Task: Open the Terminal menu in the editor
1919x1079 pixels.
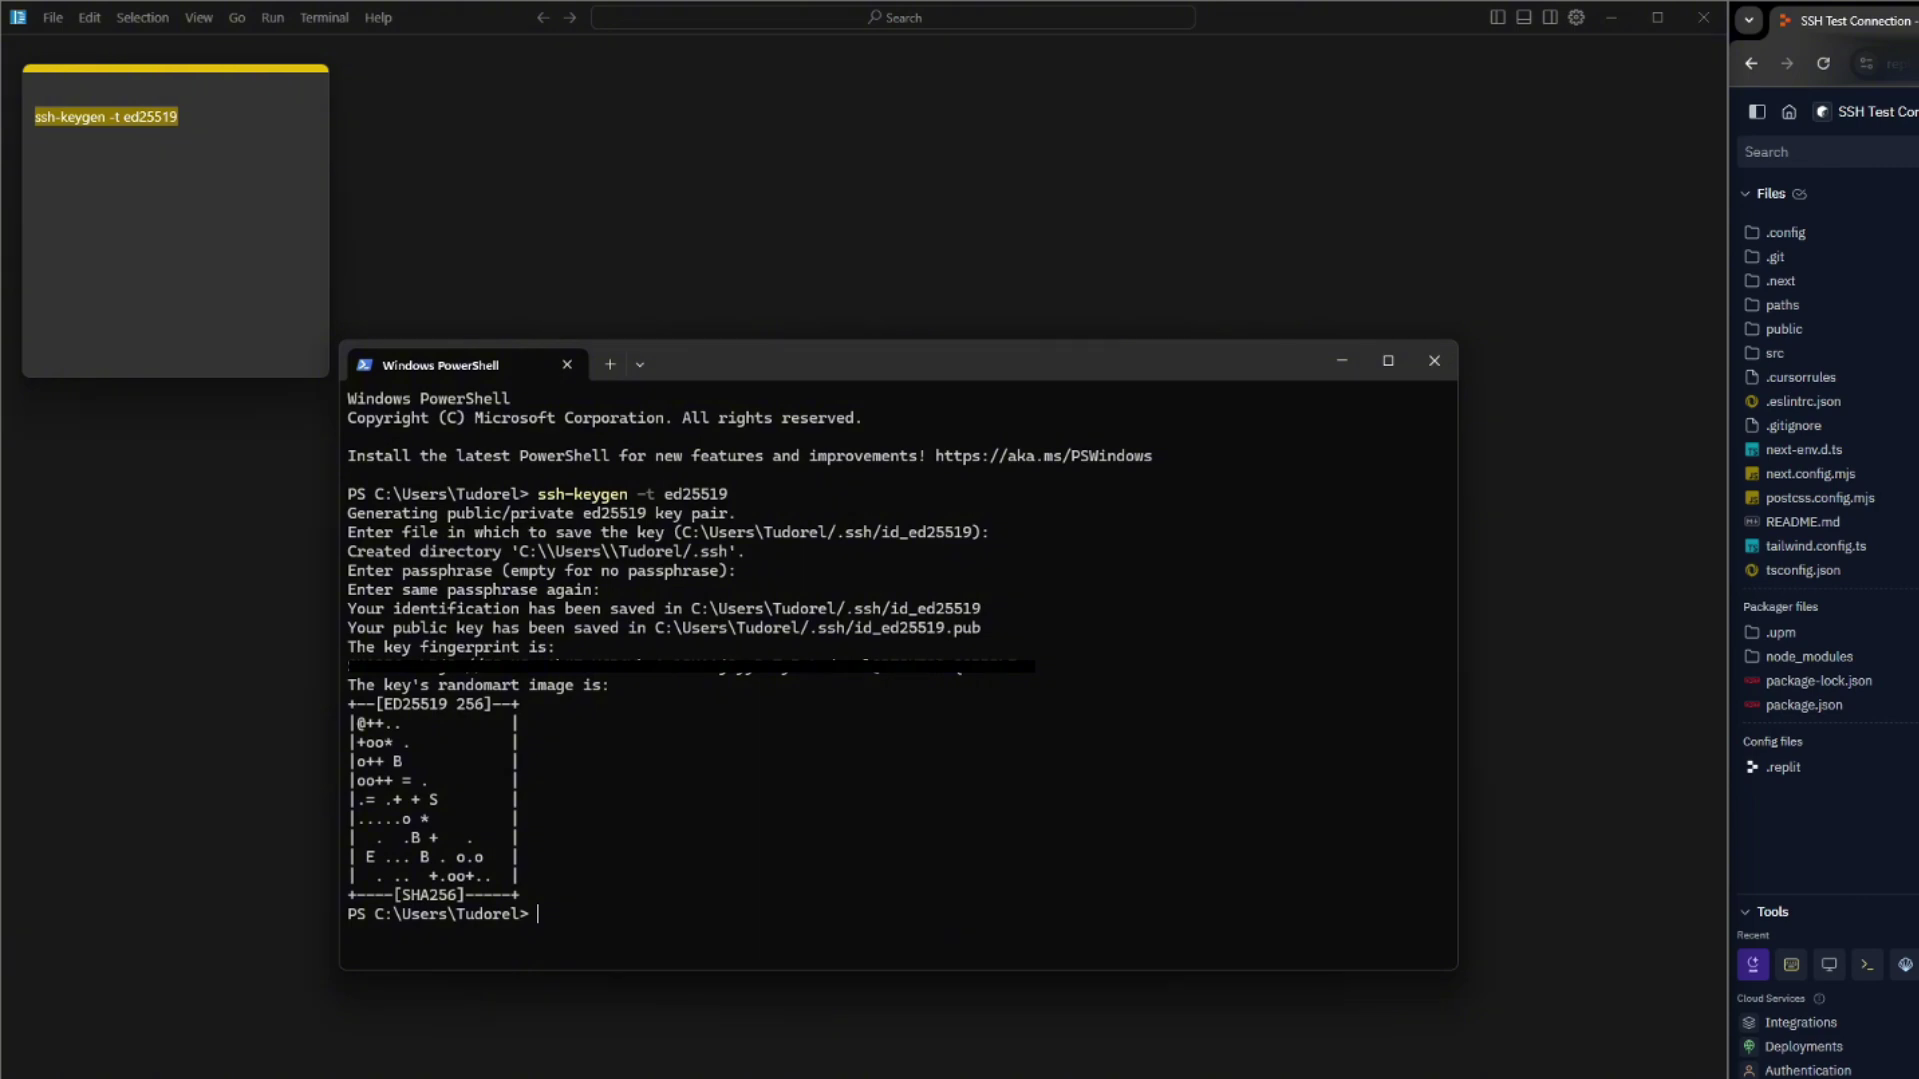Action: point(324,17)
